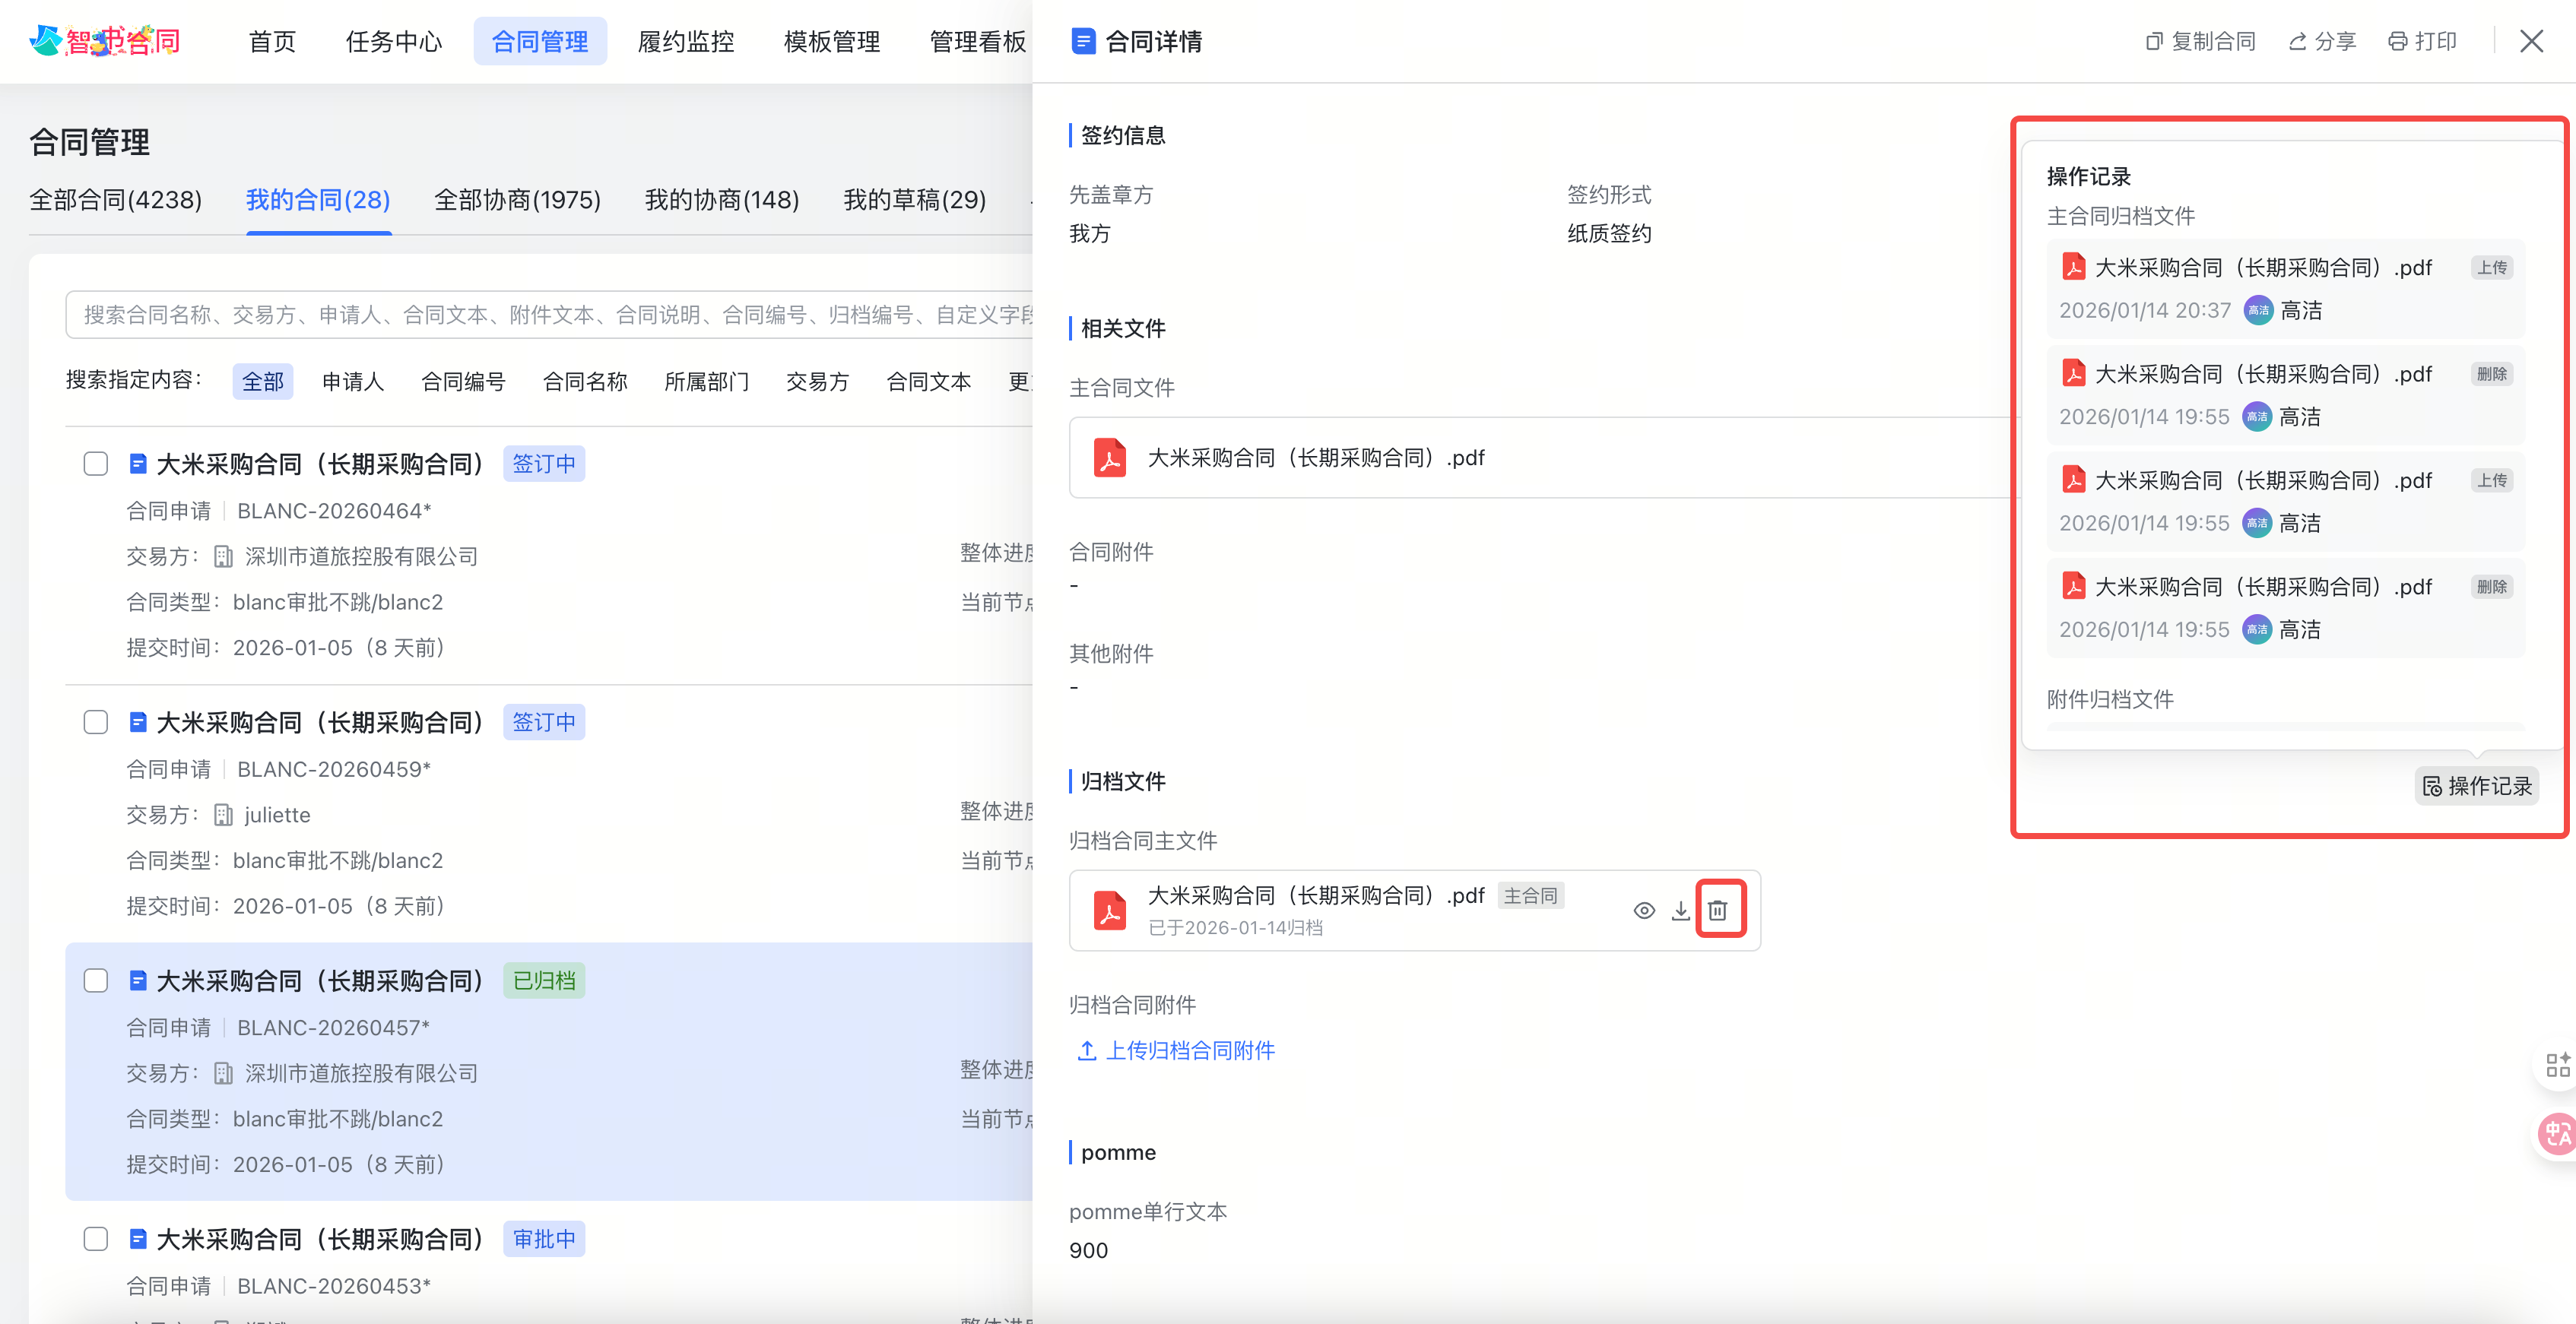Print the contract with 打印 icon
The width and height of the screenshot is (2576, 1324).
(x=2422, y=41)
